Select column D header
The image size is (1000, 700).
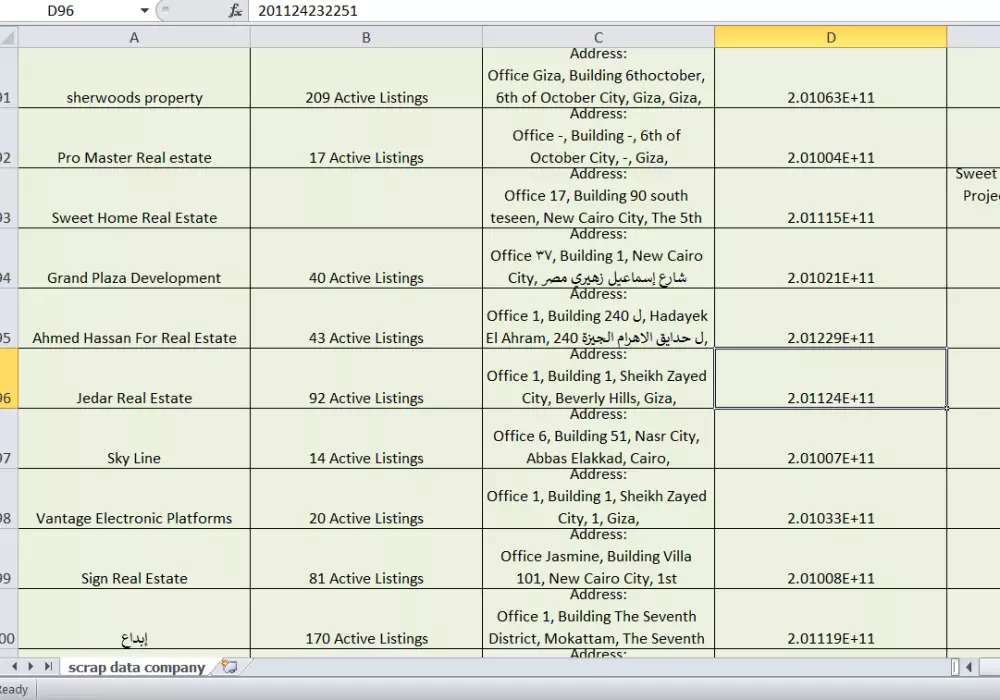(x=830, y=38)
